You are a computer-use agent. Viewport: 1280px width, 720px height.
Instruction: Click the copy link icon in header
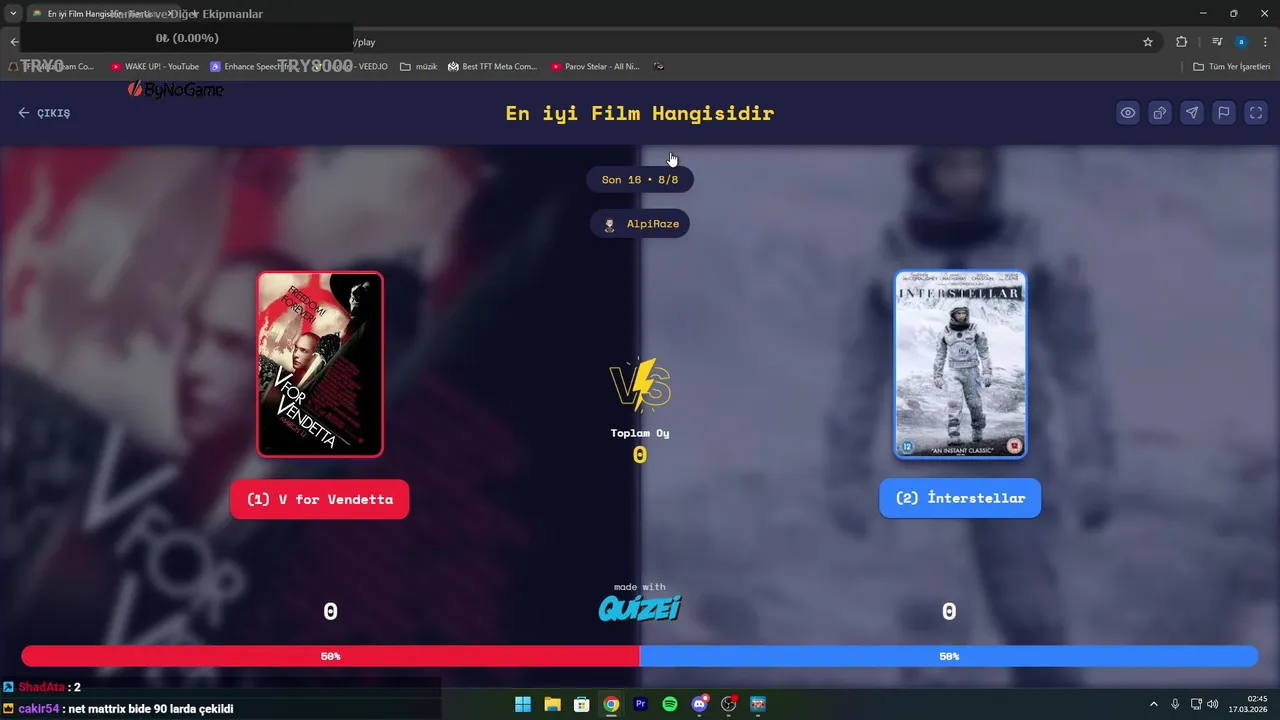pos(1160,113)
